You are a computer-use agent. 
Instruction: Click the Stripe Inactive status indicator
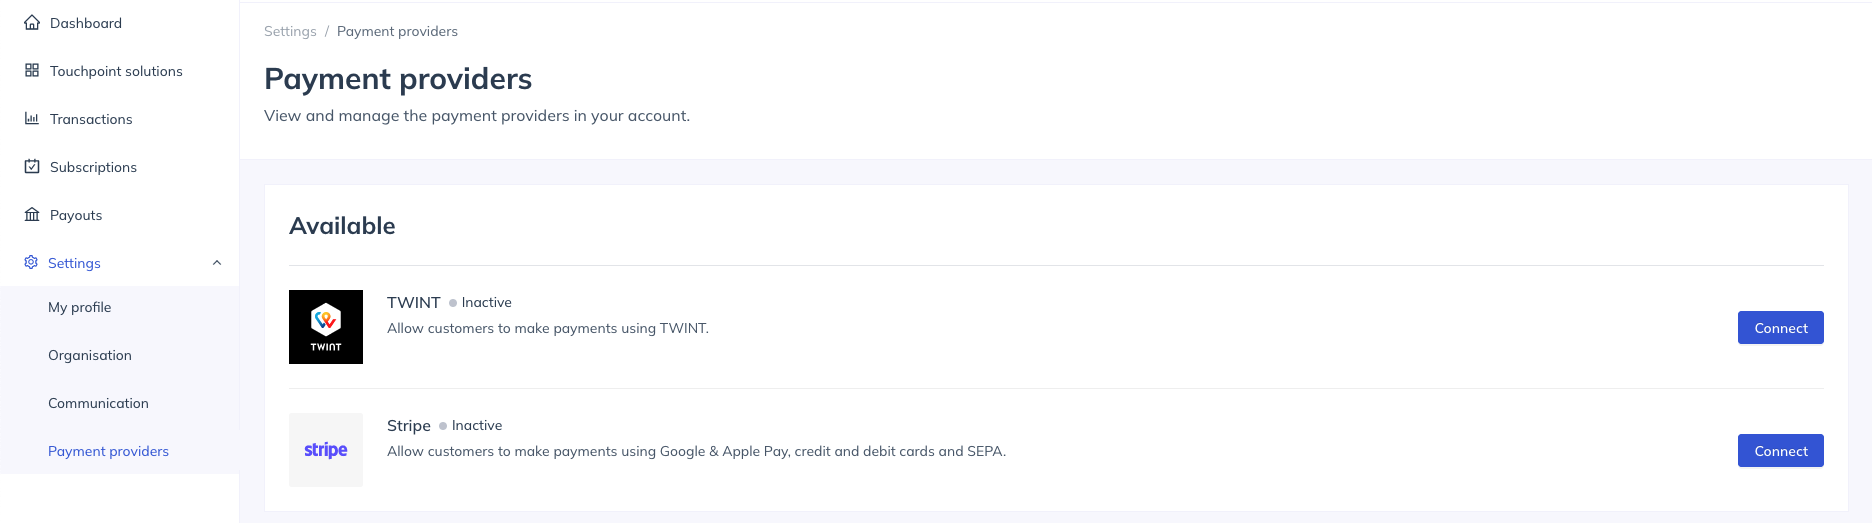(x=471, y=425)
